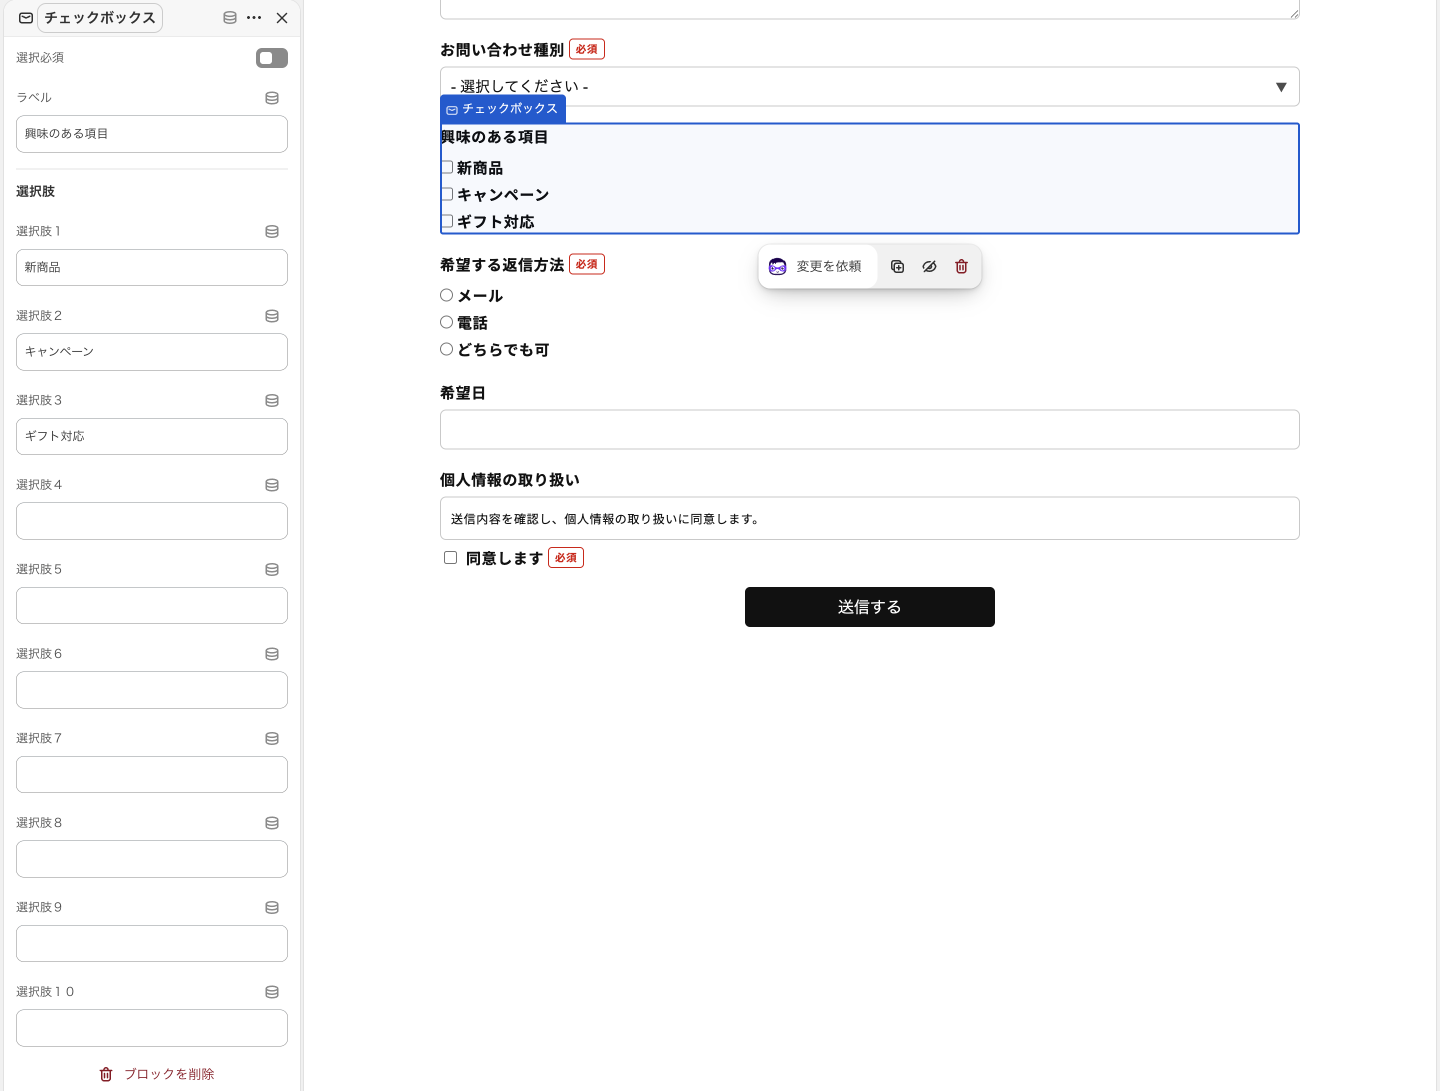The height and width of the screenshot is (1091, 1440).
Task: Edit the 選択肢3 field containing ギフト対応
Action: point(152,436)
